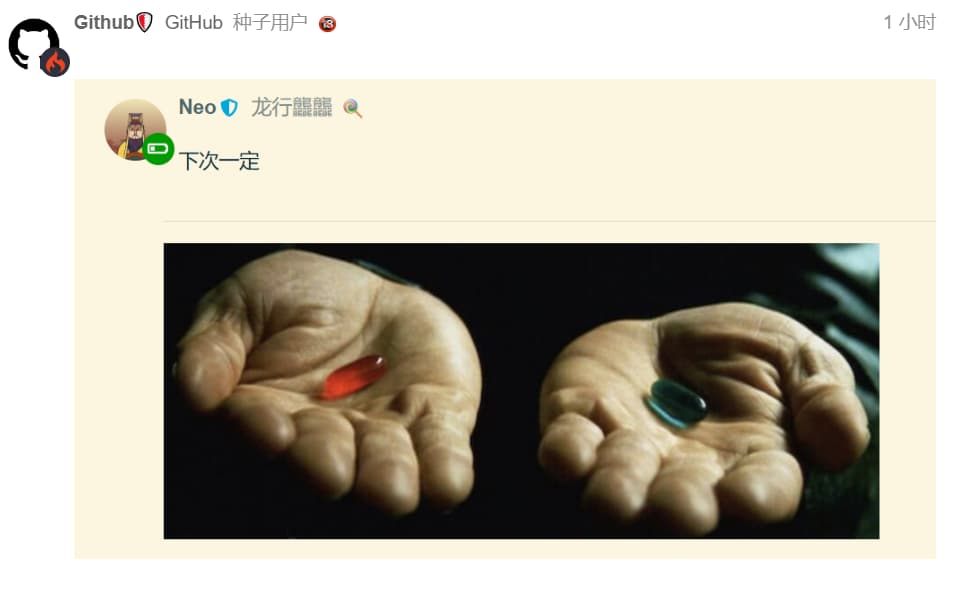Open the Neo username link
Image resolution: width=972 pixels, height=592 pixels.
tap(197, 107)
